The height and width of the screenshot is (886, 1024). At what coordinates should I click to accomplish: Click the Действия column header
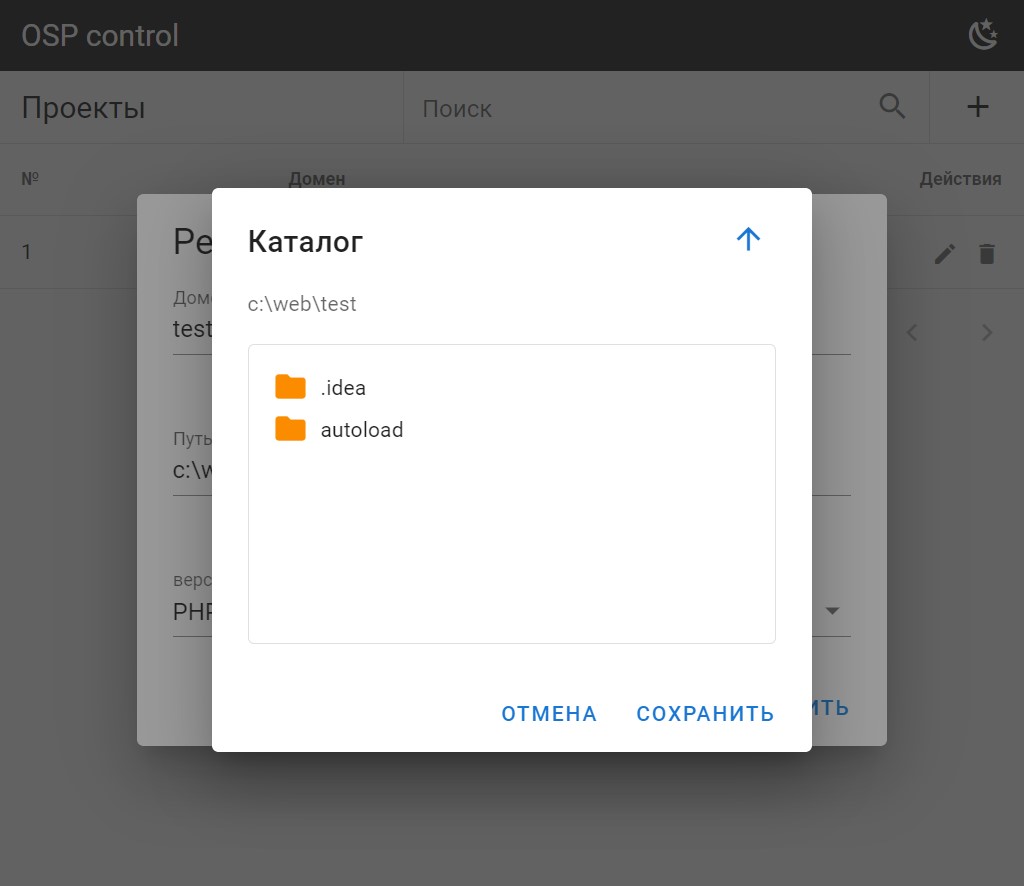click(960, 179)
